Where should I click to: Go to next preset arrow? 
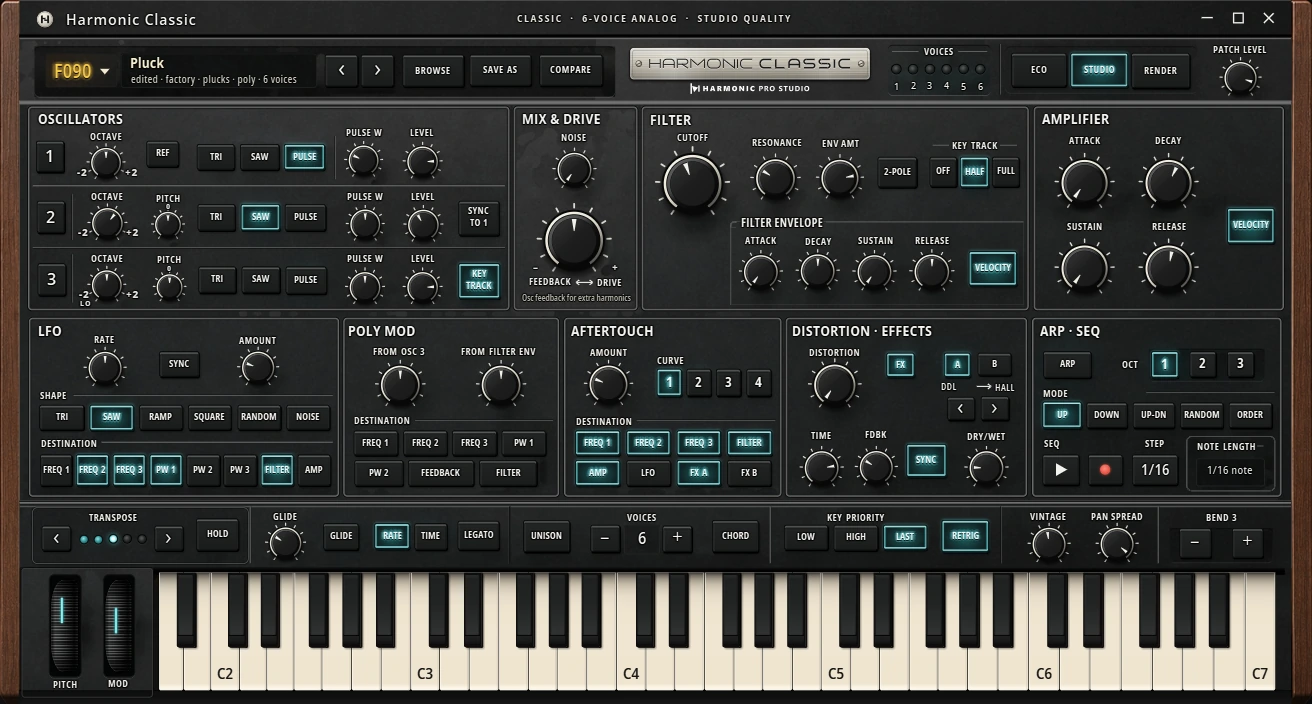(377, 70)
